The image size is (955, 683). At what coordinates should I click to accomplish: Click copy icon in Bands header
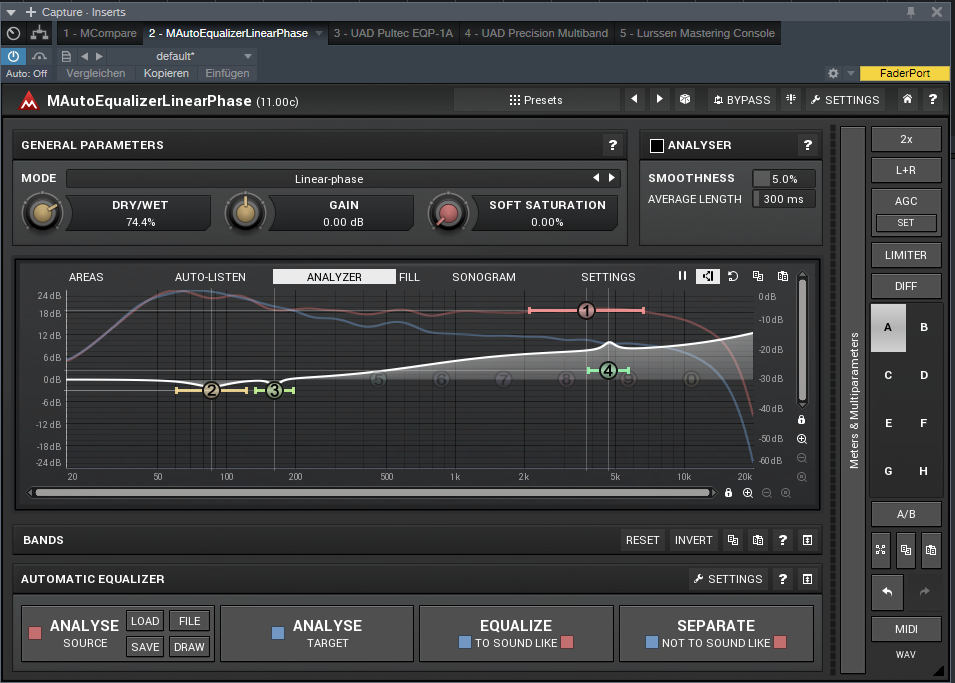click(733, 540)
